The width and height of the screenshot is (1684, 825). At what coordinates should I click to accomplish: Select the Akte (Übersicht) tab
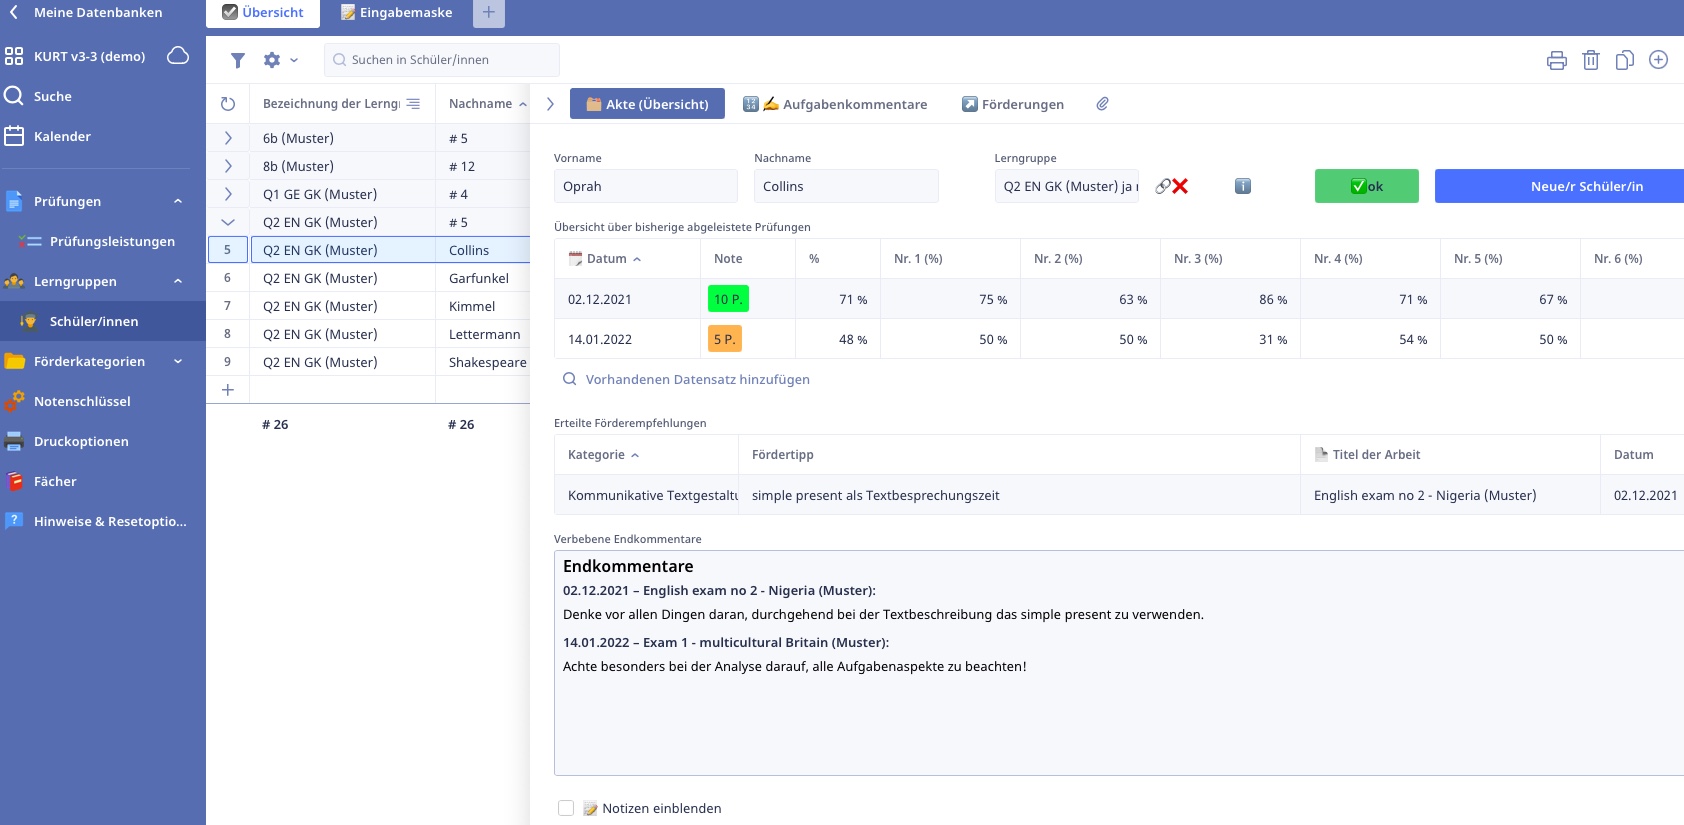(646, 104)
